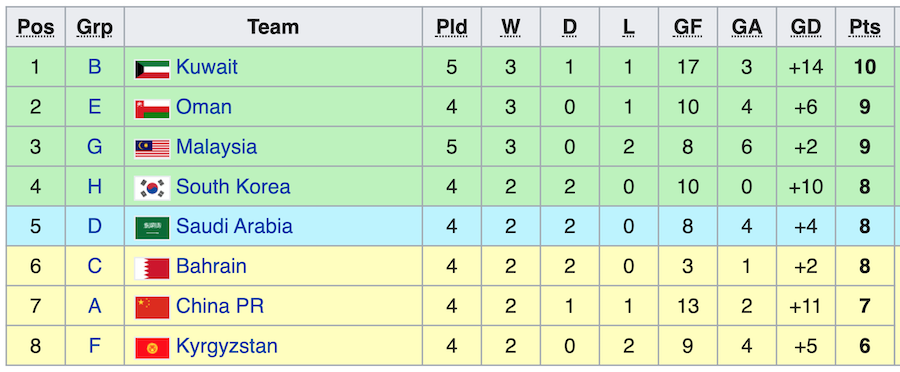Follow the Group H link

click(x=95, y=187)
